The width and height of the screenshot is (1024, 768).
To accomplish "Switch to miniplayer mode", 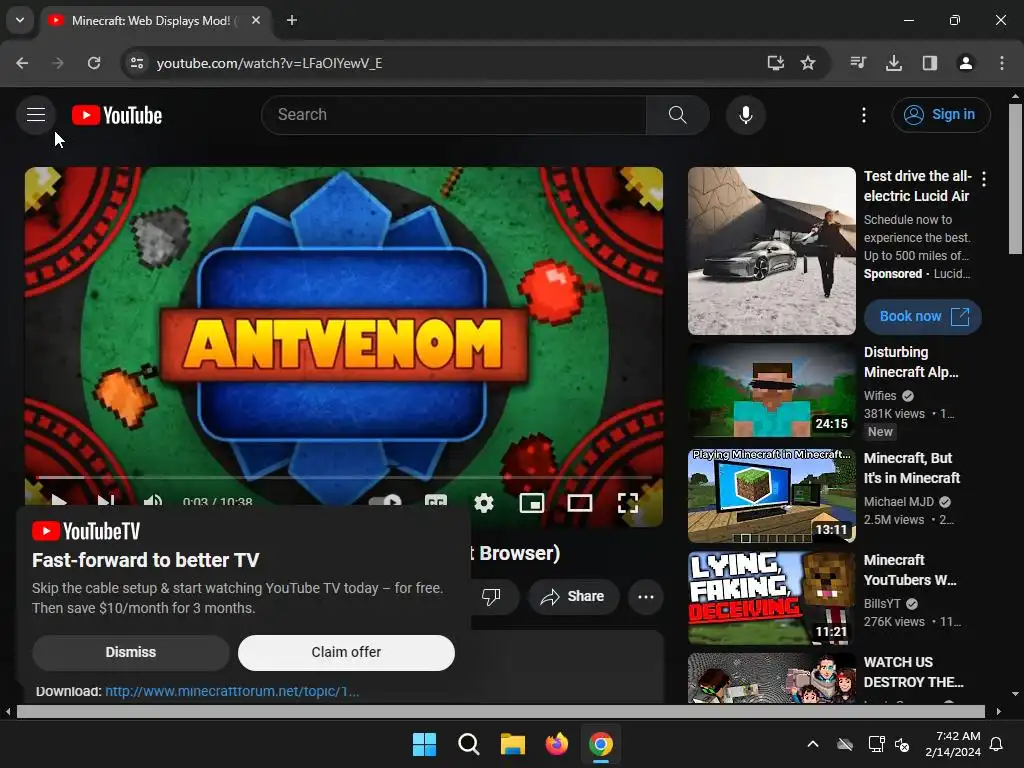I will [x=532, y=502].
